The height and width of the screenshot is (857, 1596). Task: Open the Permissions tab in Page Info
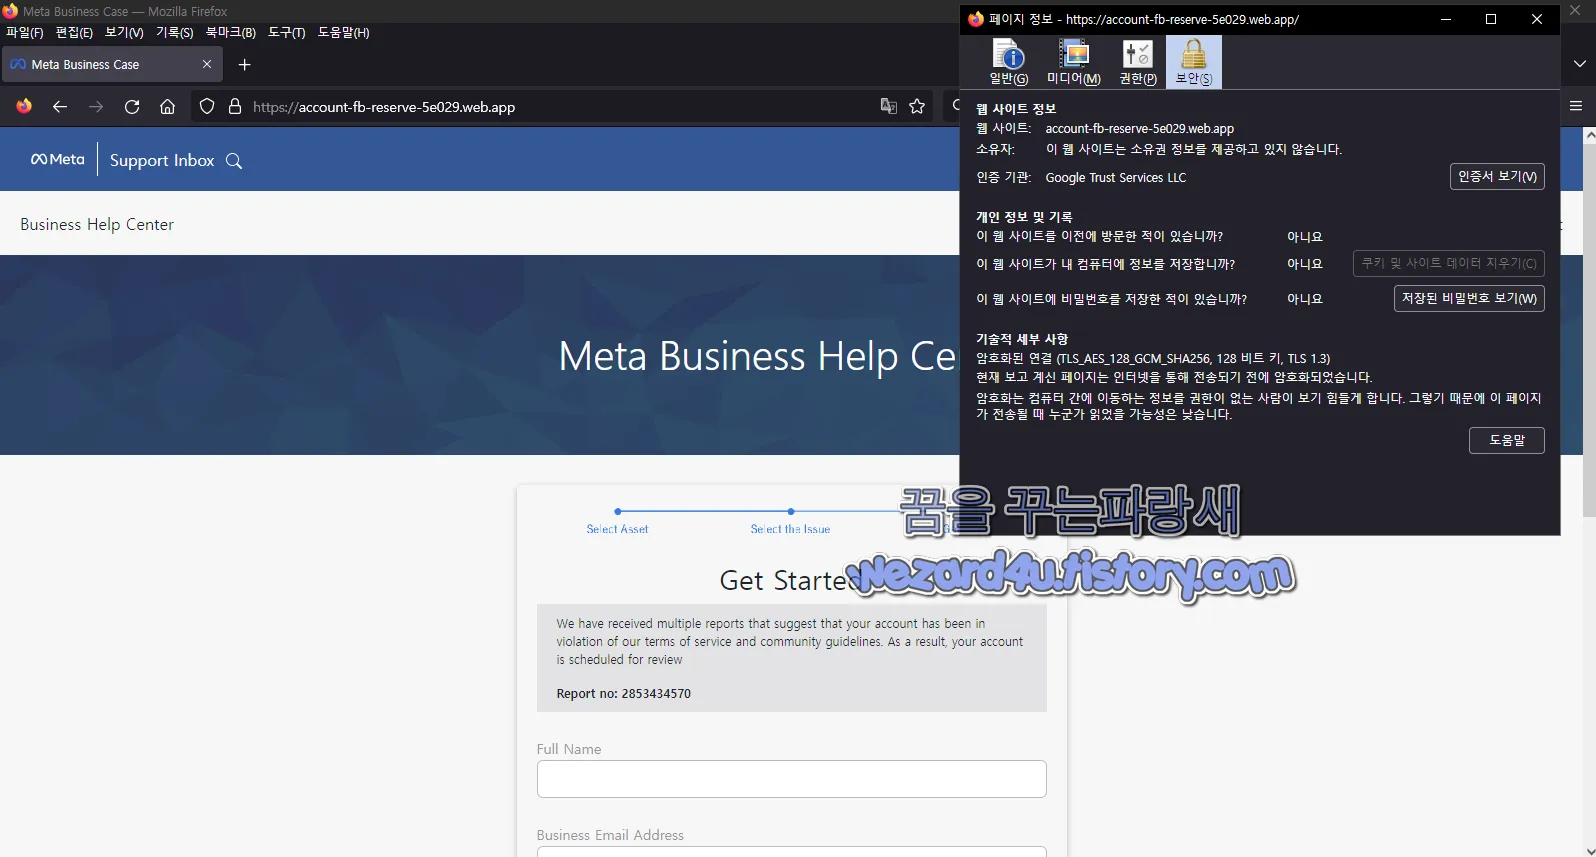point(1138,62)
